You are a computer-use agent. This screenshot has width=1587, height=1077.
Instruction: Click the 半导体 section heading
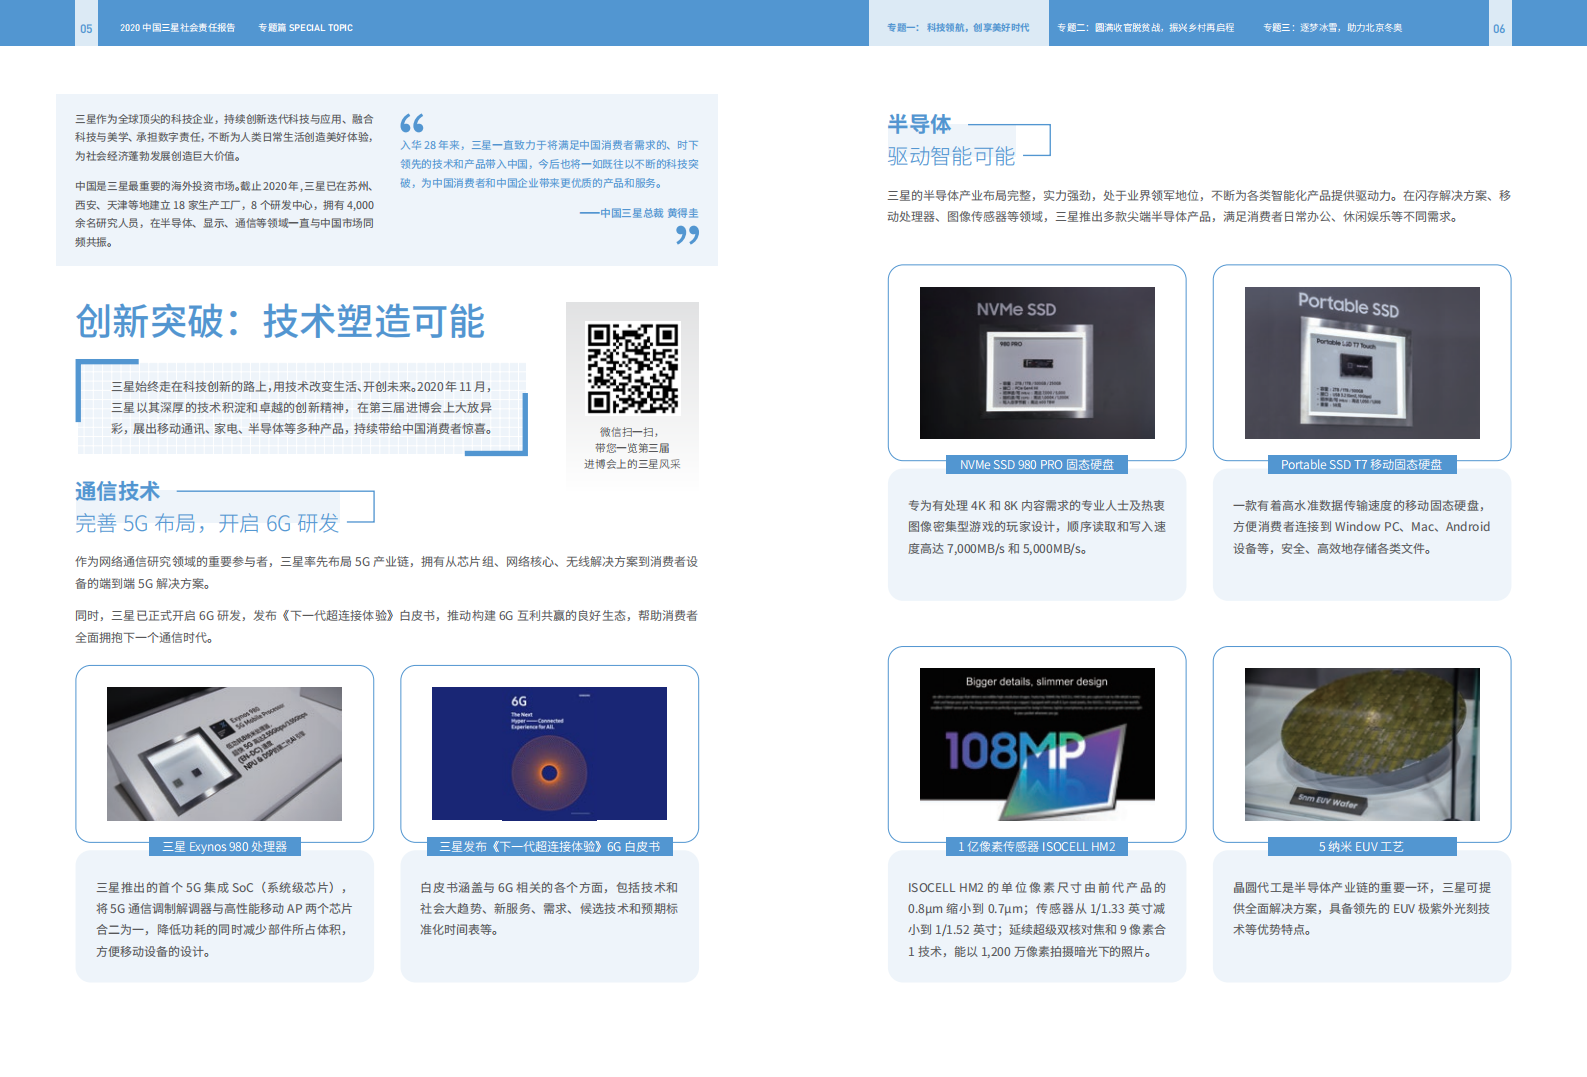(919, 124)
